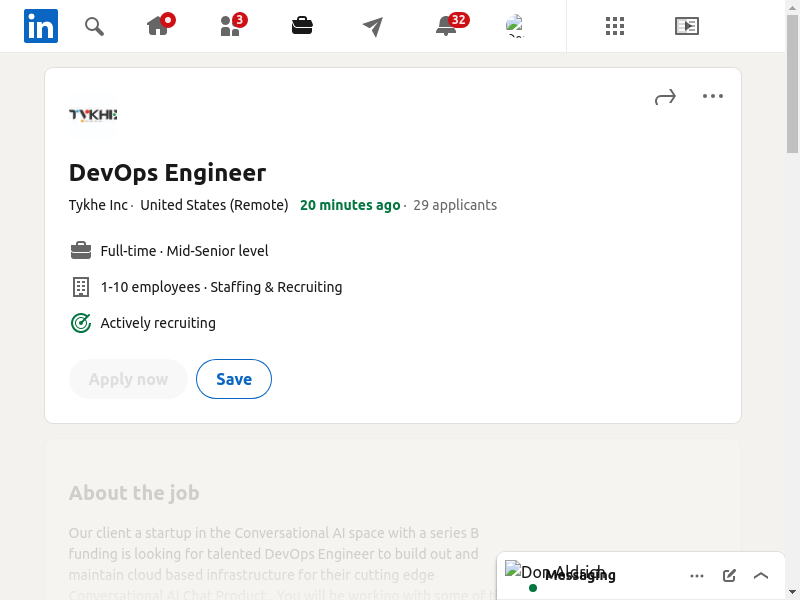
Task: Share the job using arrow icon
Action: pyautogui.click(x=665, y=97)
